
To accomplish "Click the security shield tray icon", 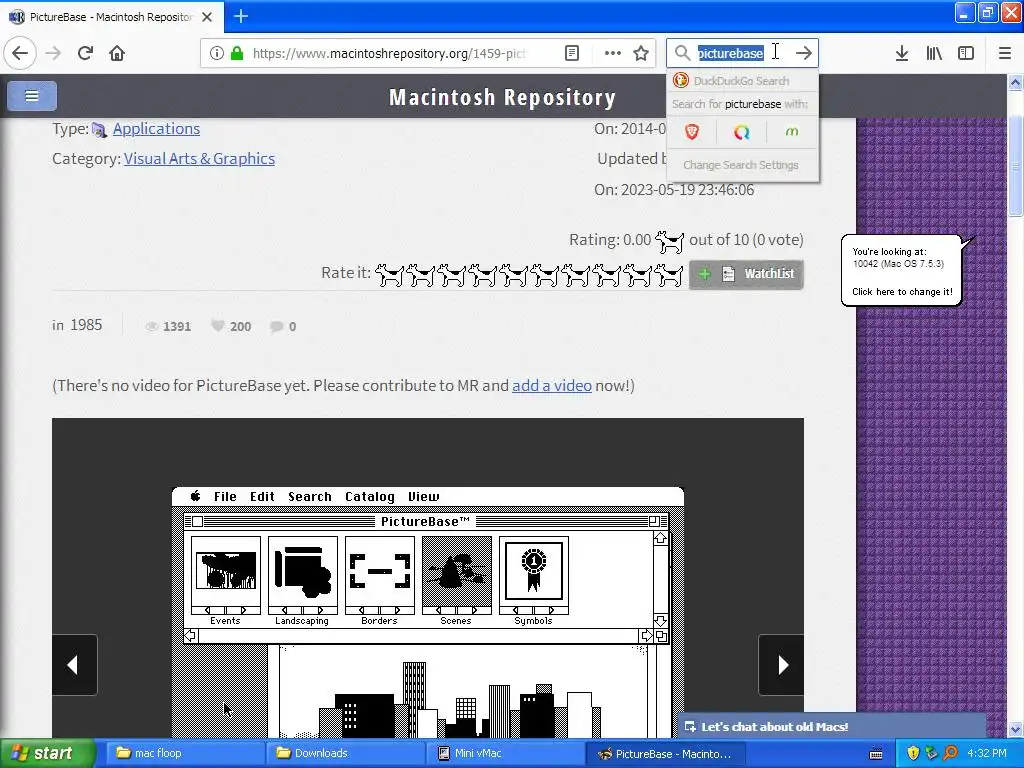I will 913,753.
